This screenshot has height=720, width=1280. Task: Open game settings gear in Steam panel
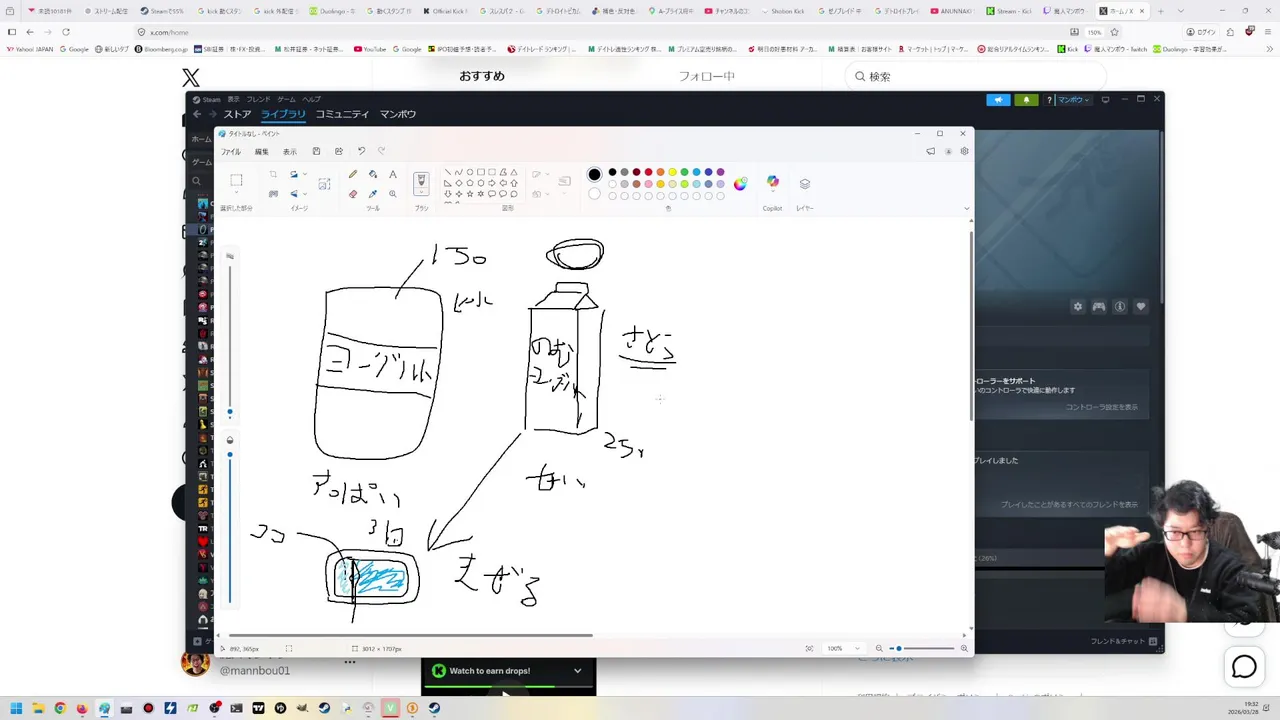[1077, 306]
